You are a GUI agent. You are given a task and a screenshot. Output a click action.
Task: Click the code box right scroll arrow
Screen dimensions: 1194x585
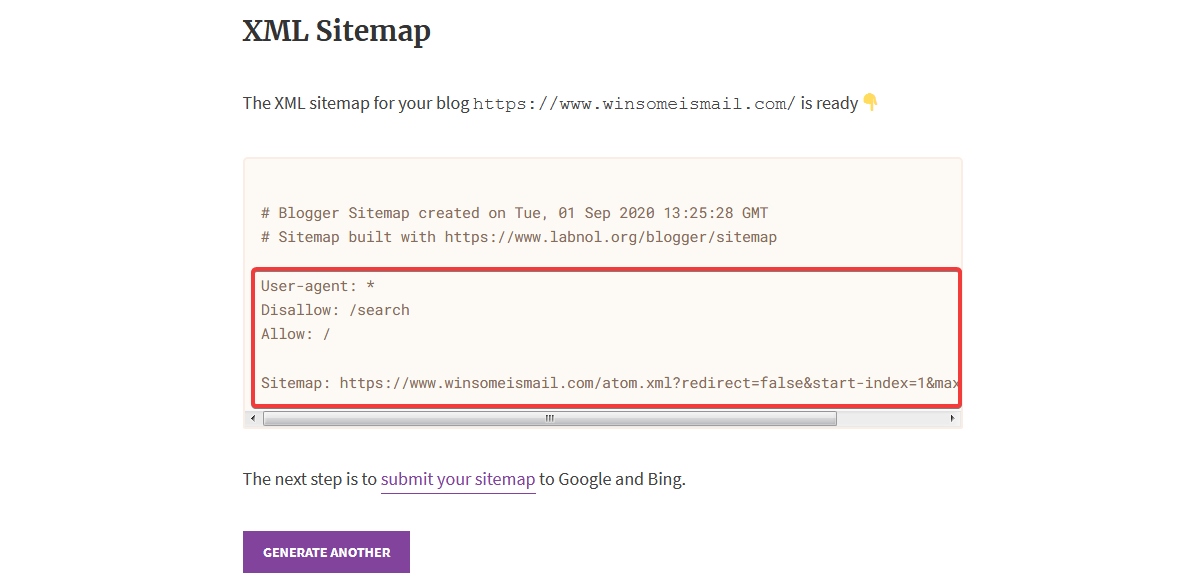tap(952, 418)
